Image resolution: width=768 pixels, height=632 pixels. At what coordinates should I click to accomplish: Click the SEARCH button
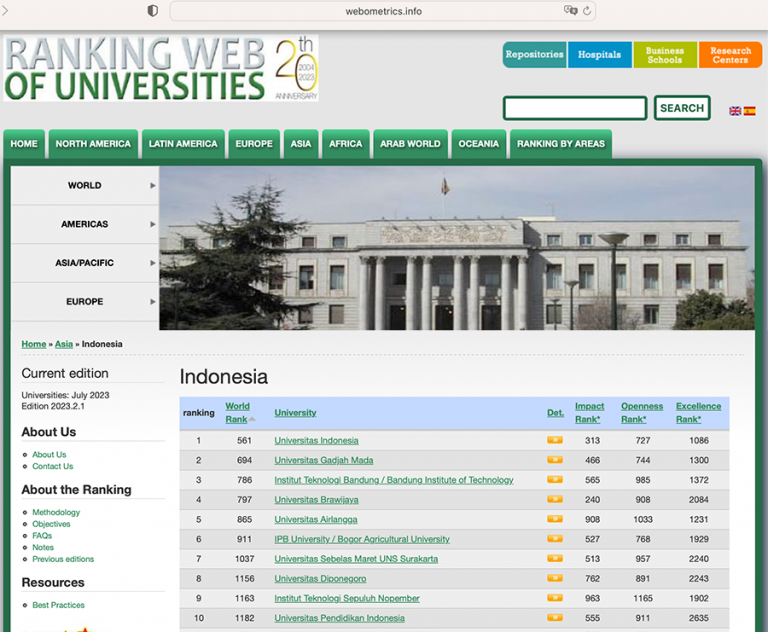tap(682, 108)
